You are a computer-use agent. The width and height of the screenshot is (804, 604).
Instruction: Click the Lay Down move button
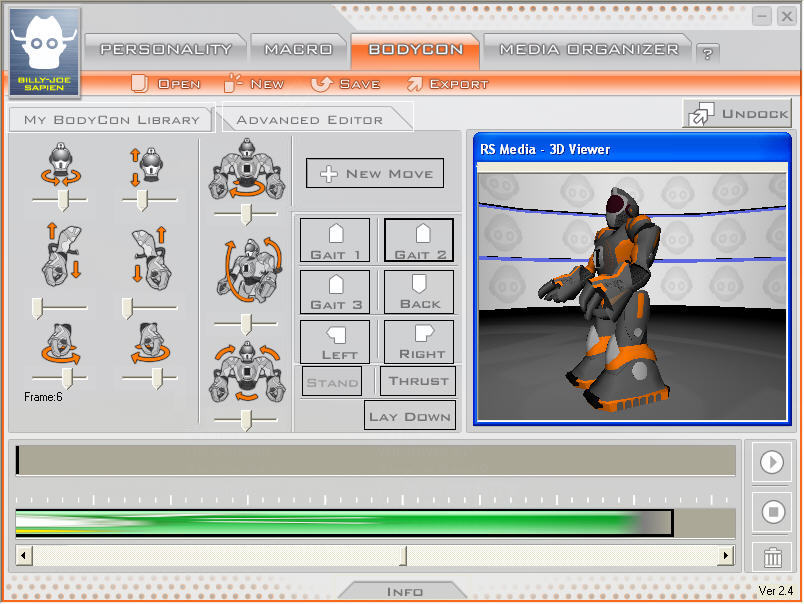[x=410, y=416]
